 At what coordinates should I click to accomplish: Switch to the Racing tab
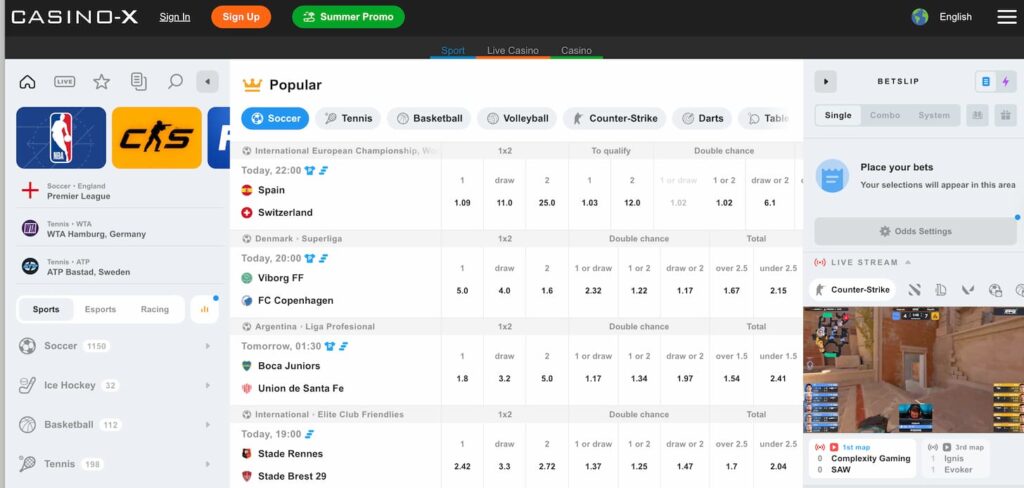tap(155, 309)
